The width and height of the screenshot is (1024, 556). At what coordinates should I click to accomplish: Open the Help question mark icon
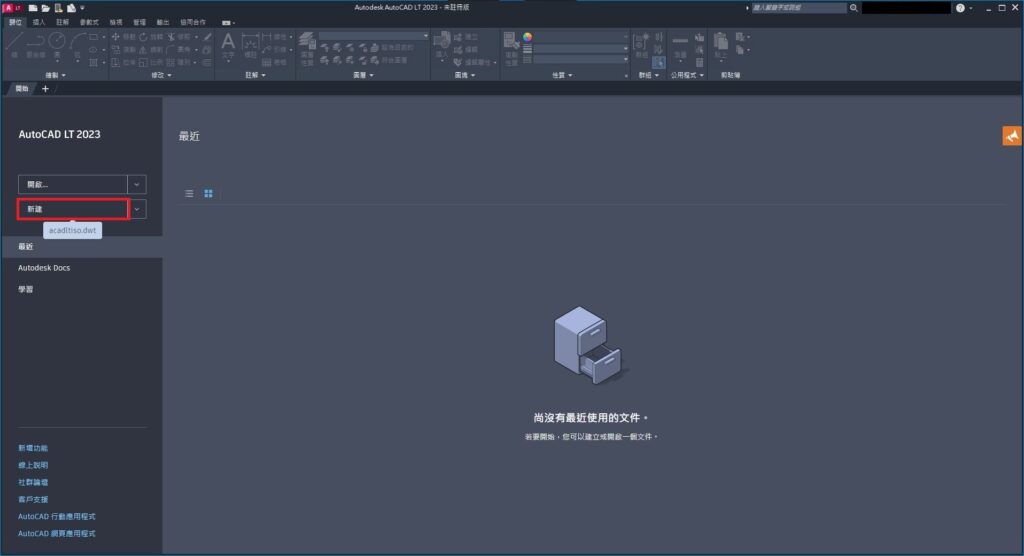960,8
